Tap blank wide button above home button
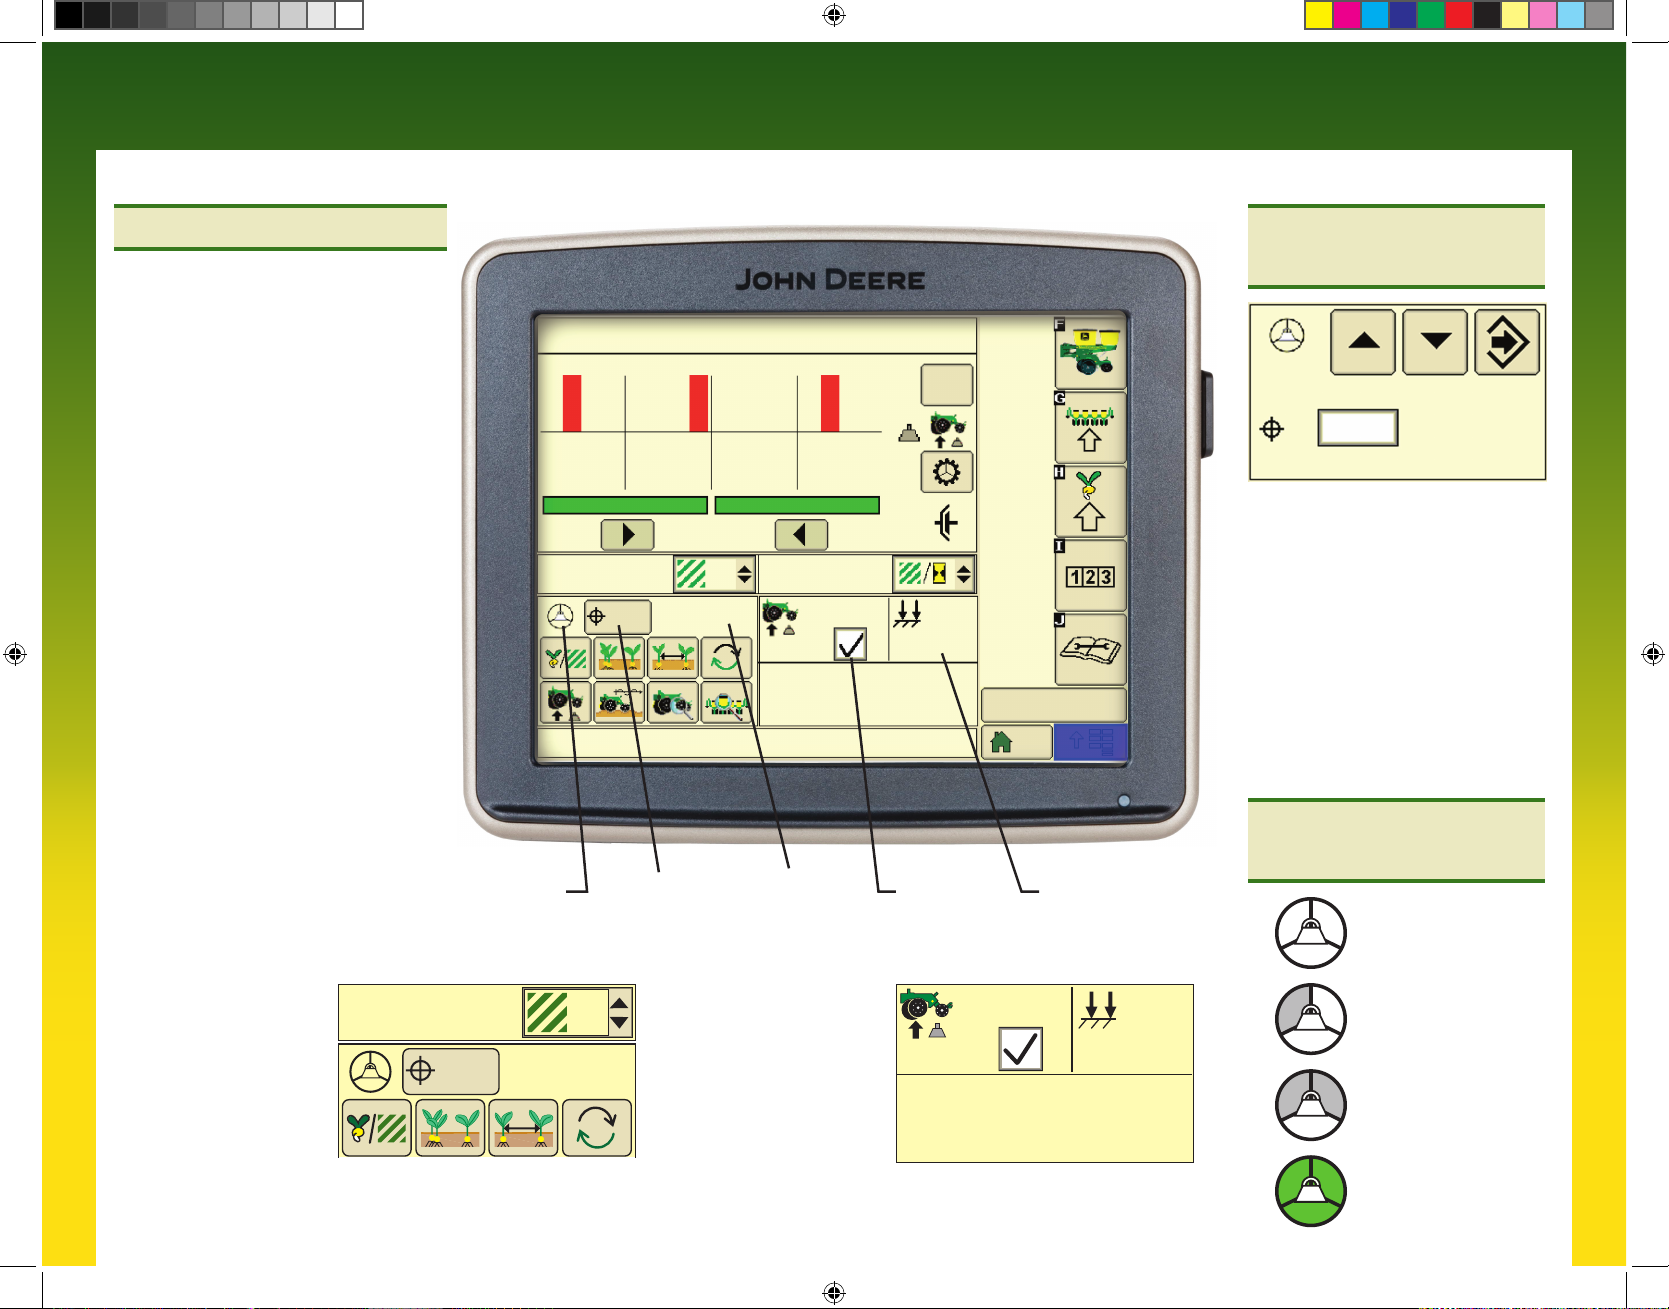 pyautogui.click(x=1054, y=704)
